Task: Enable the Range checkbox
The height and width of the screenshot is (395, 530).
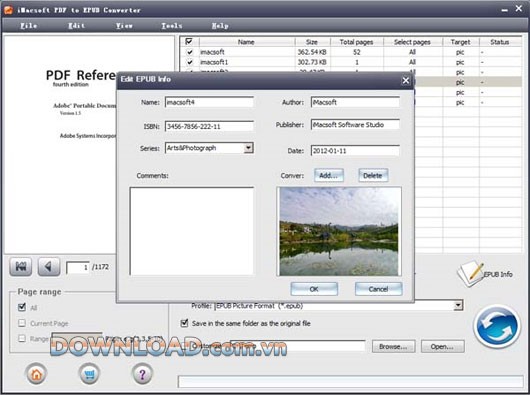Action: pos(22,338)
